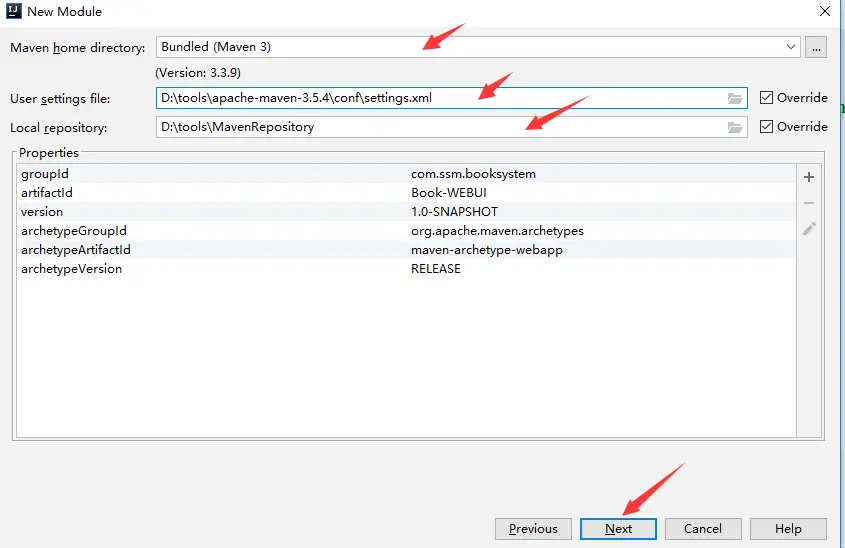845x548 pixels.
Task: Proceed with the Next button
Action: [618, 529]
